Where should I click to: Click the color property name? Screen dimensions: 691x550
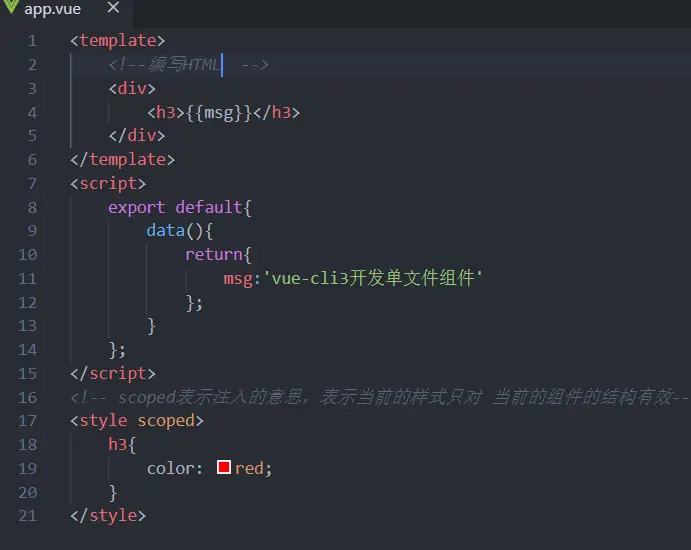pos(171,468)
